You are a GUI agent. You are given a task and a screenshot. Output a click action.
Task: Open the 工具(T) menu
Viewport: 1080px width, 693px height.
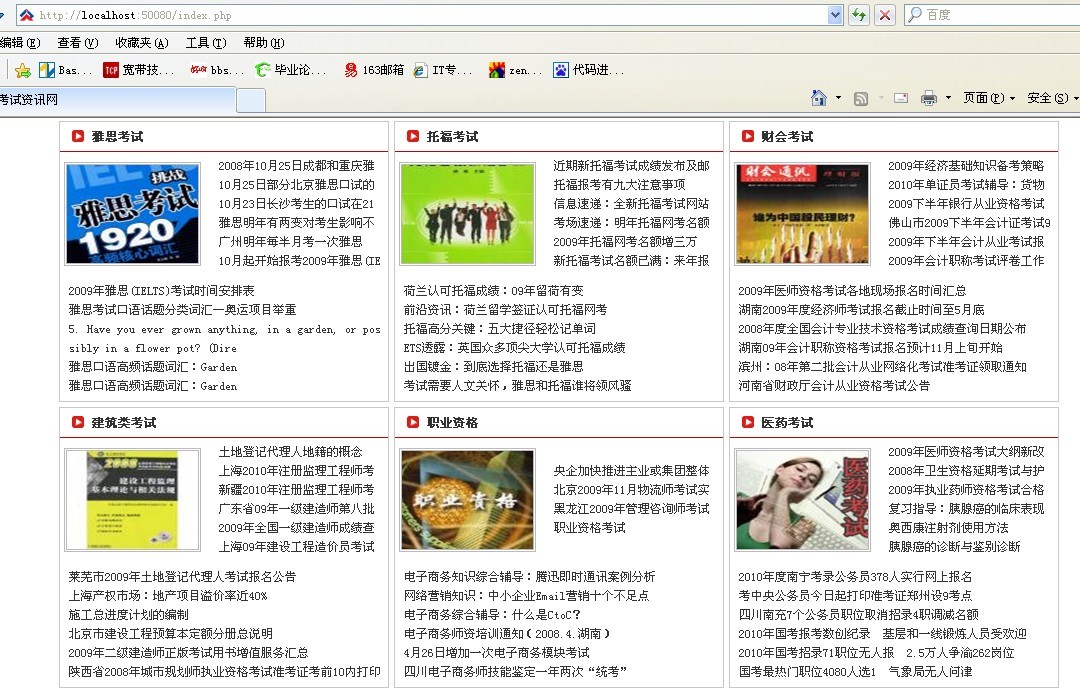tap(204, 43)
